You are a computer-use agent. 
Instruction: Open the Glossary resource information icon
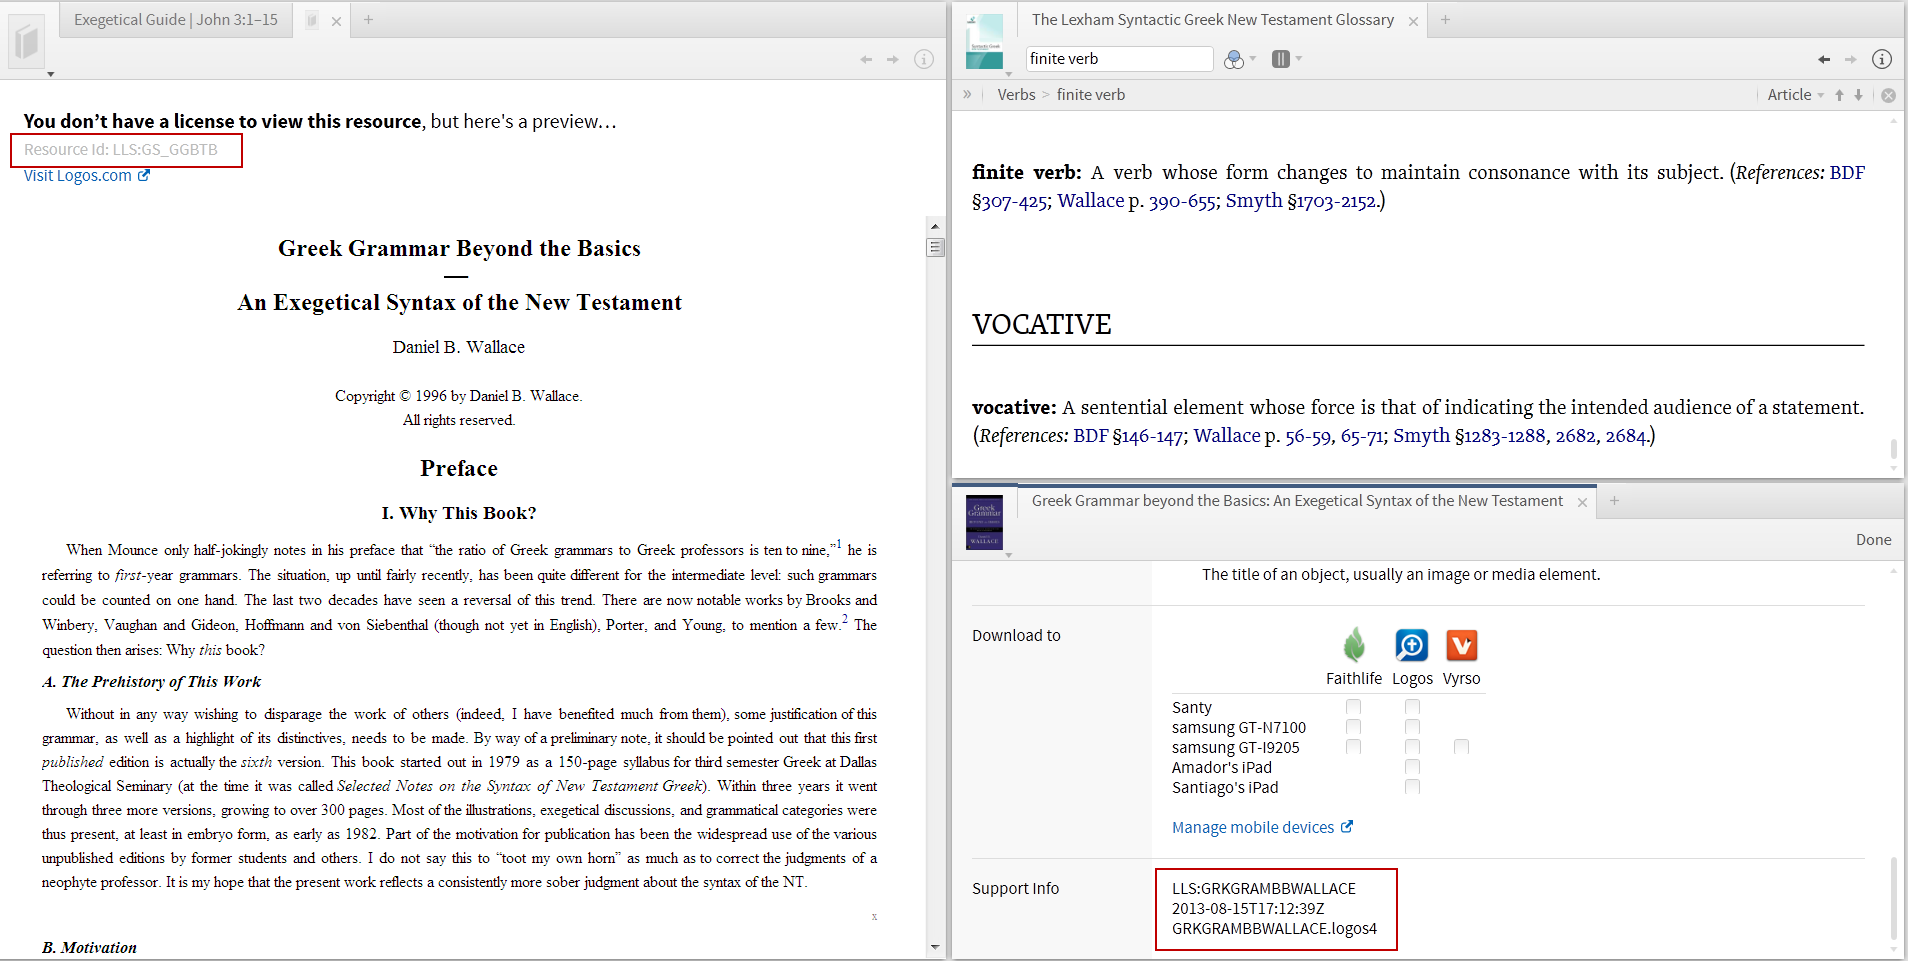(x=1882, y=59)
